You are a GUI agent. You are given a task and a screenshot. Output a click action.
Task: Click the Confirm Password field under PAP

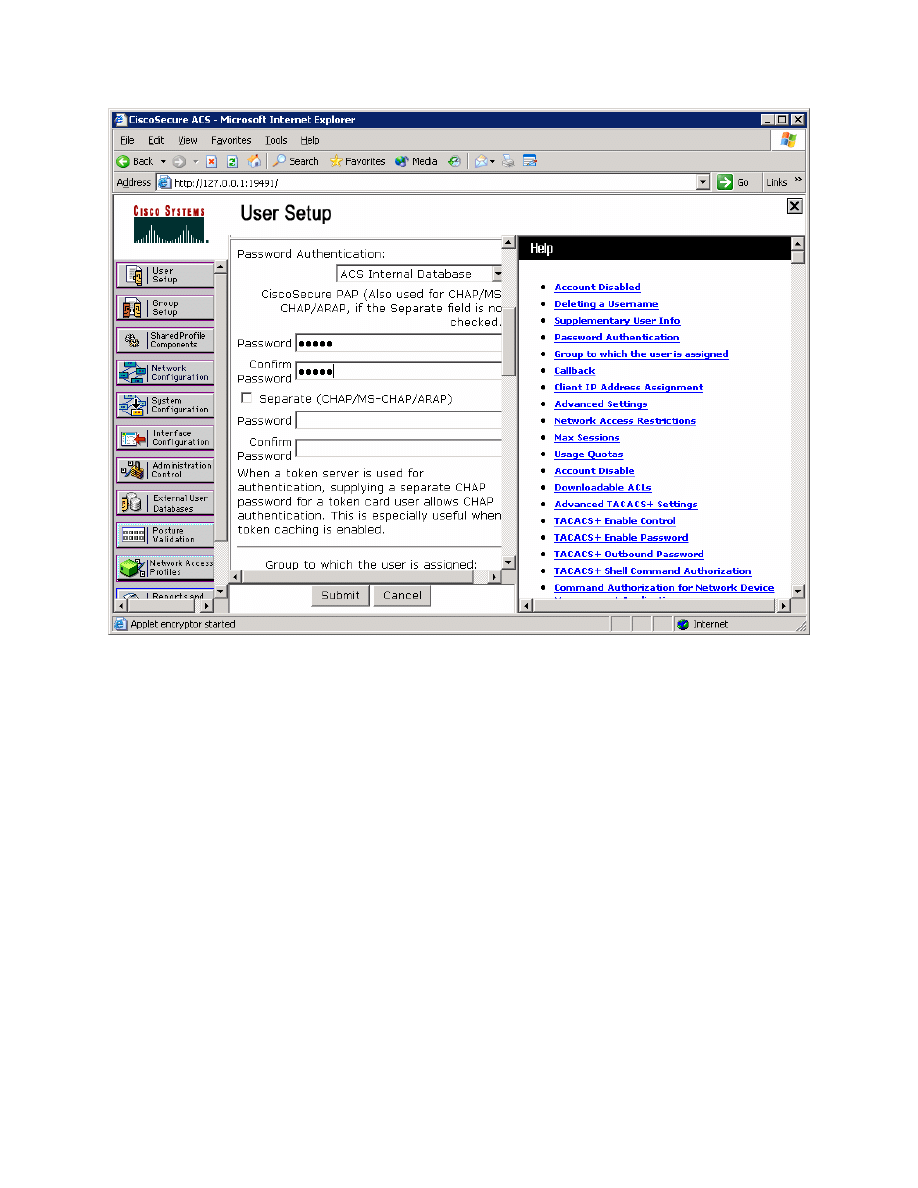[398, 371]
